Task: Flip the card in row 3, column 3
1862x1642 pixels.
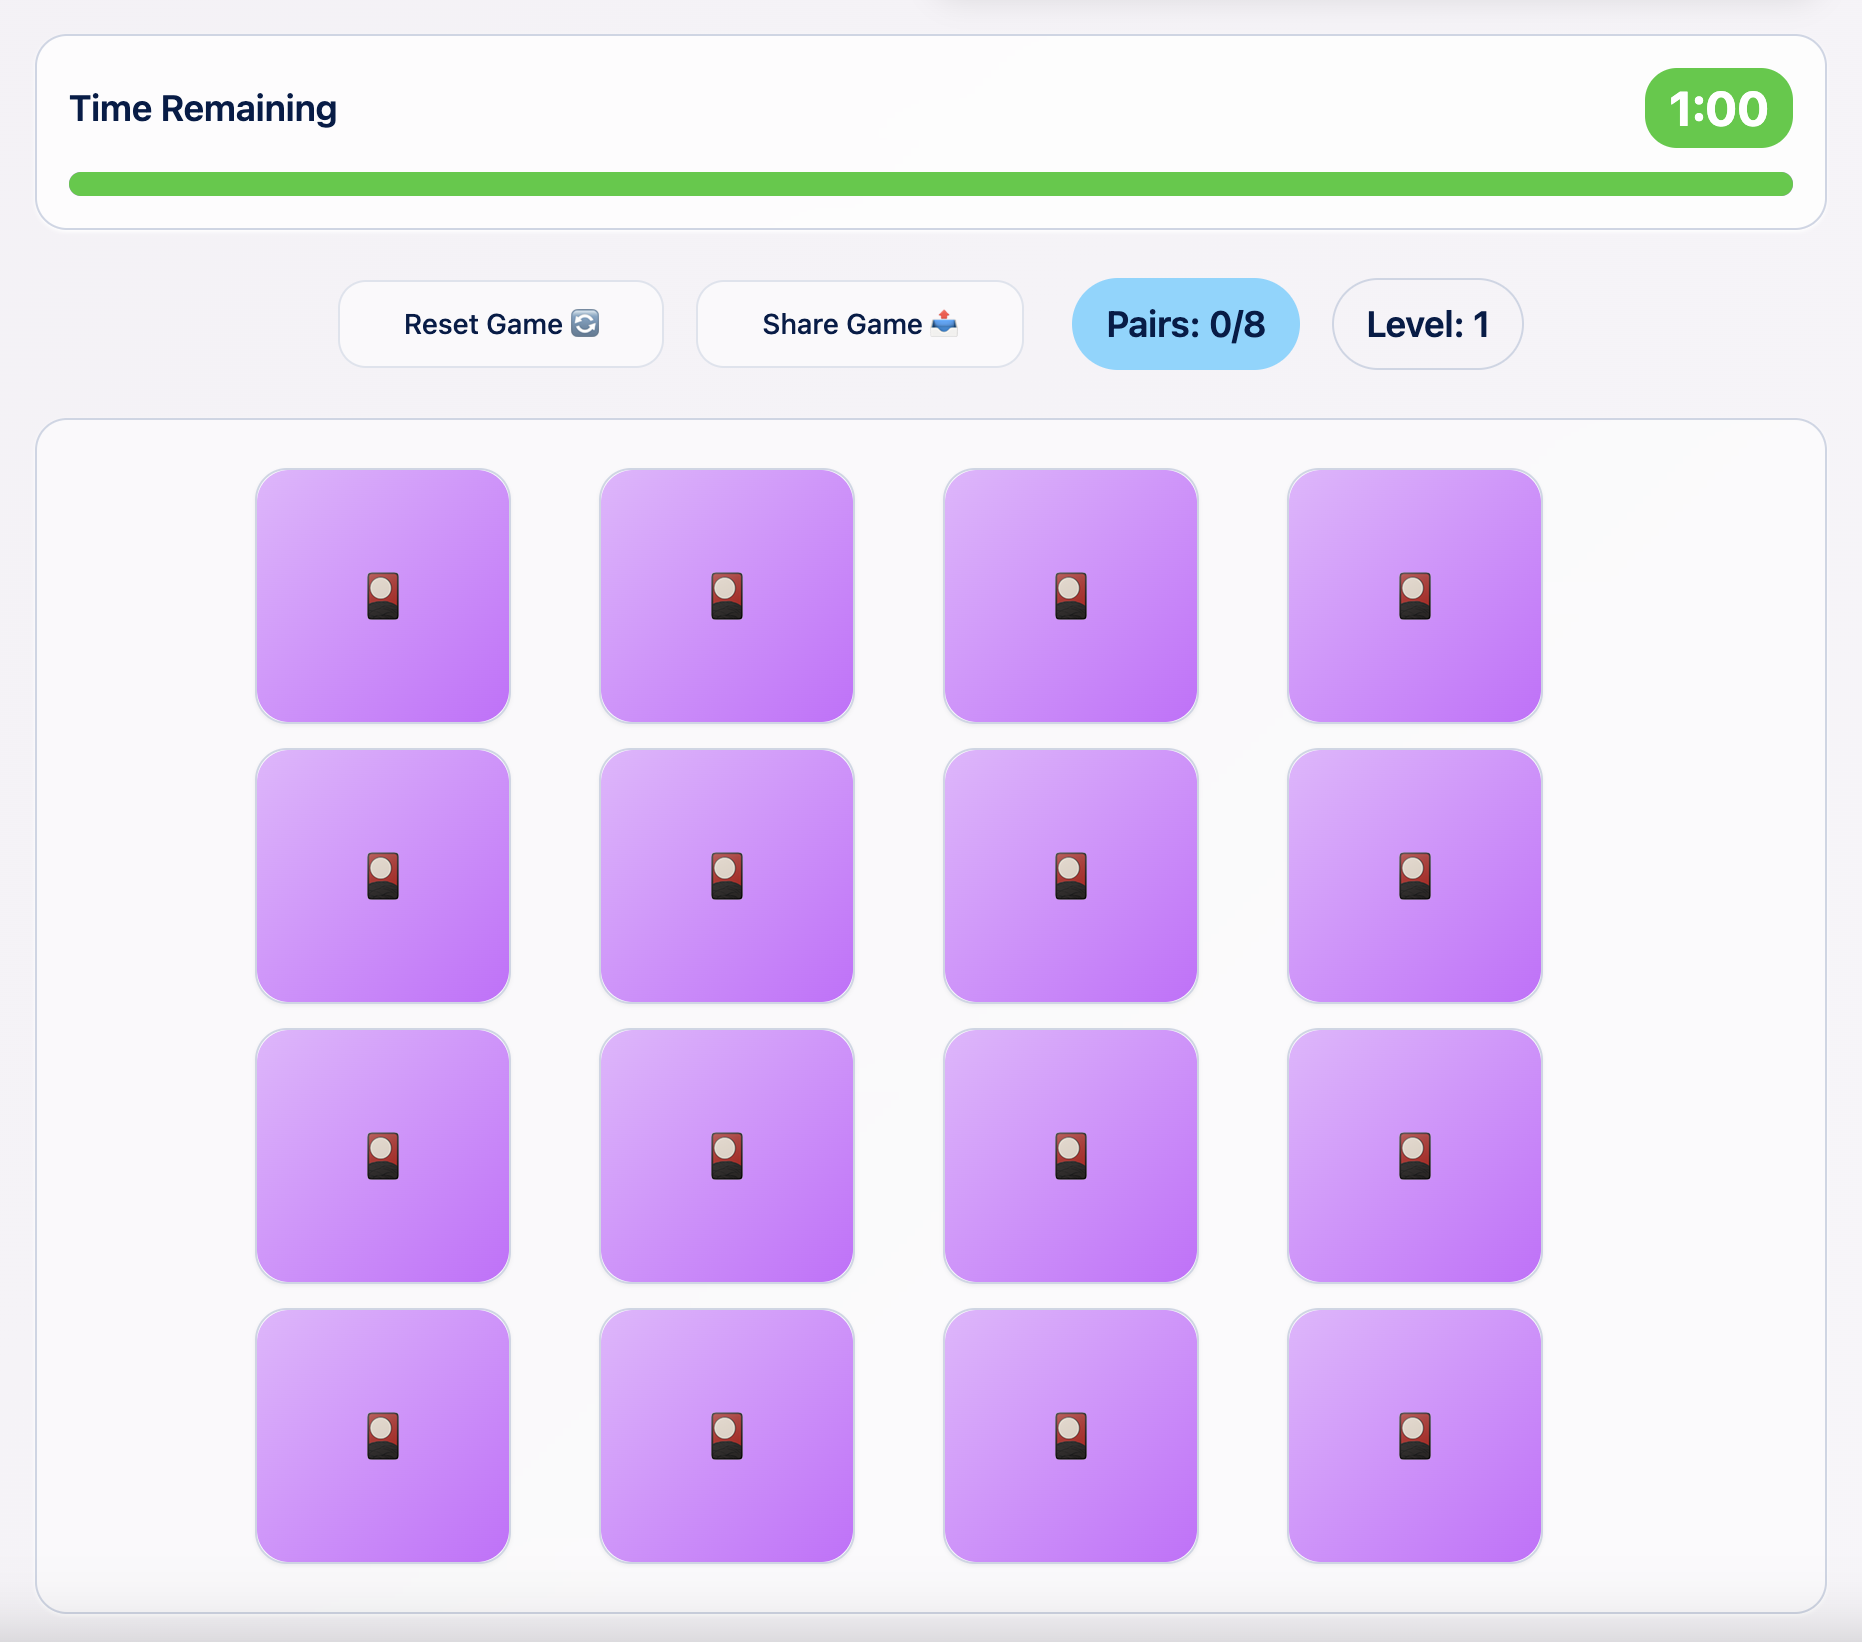Action: tap(1071, 1156)
